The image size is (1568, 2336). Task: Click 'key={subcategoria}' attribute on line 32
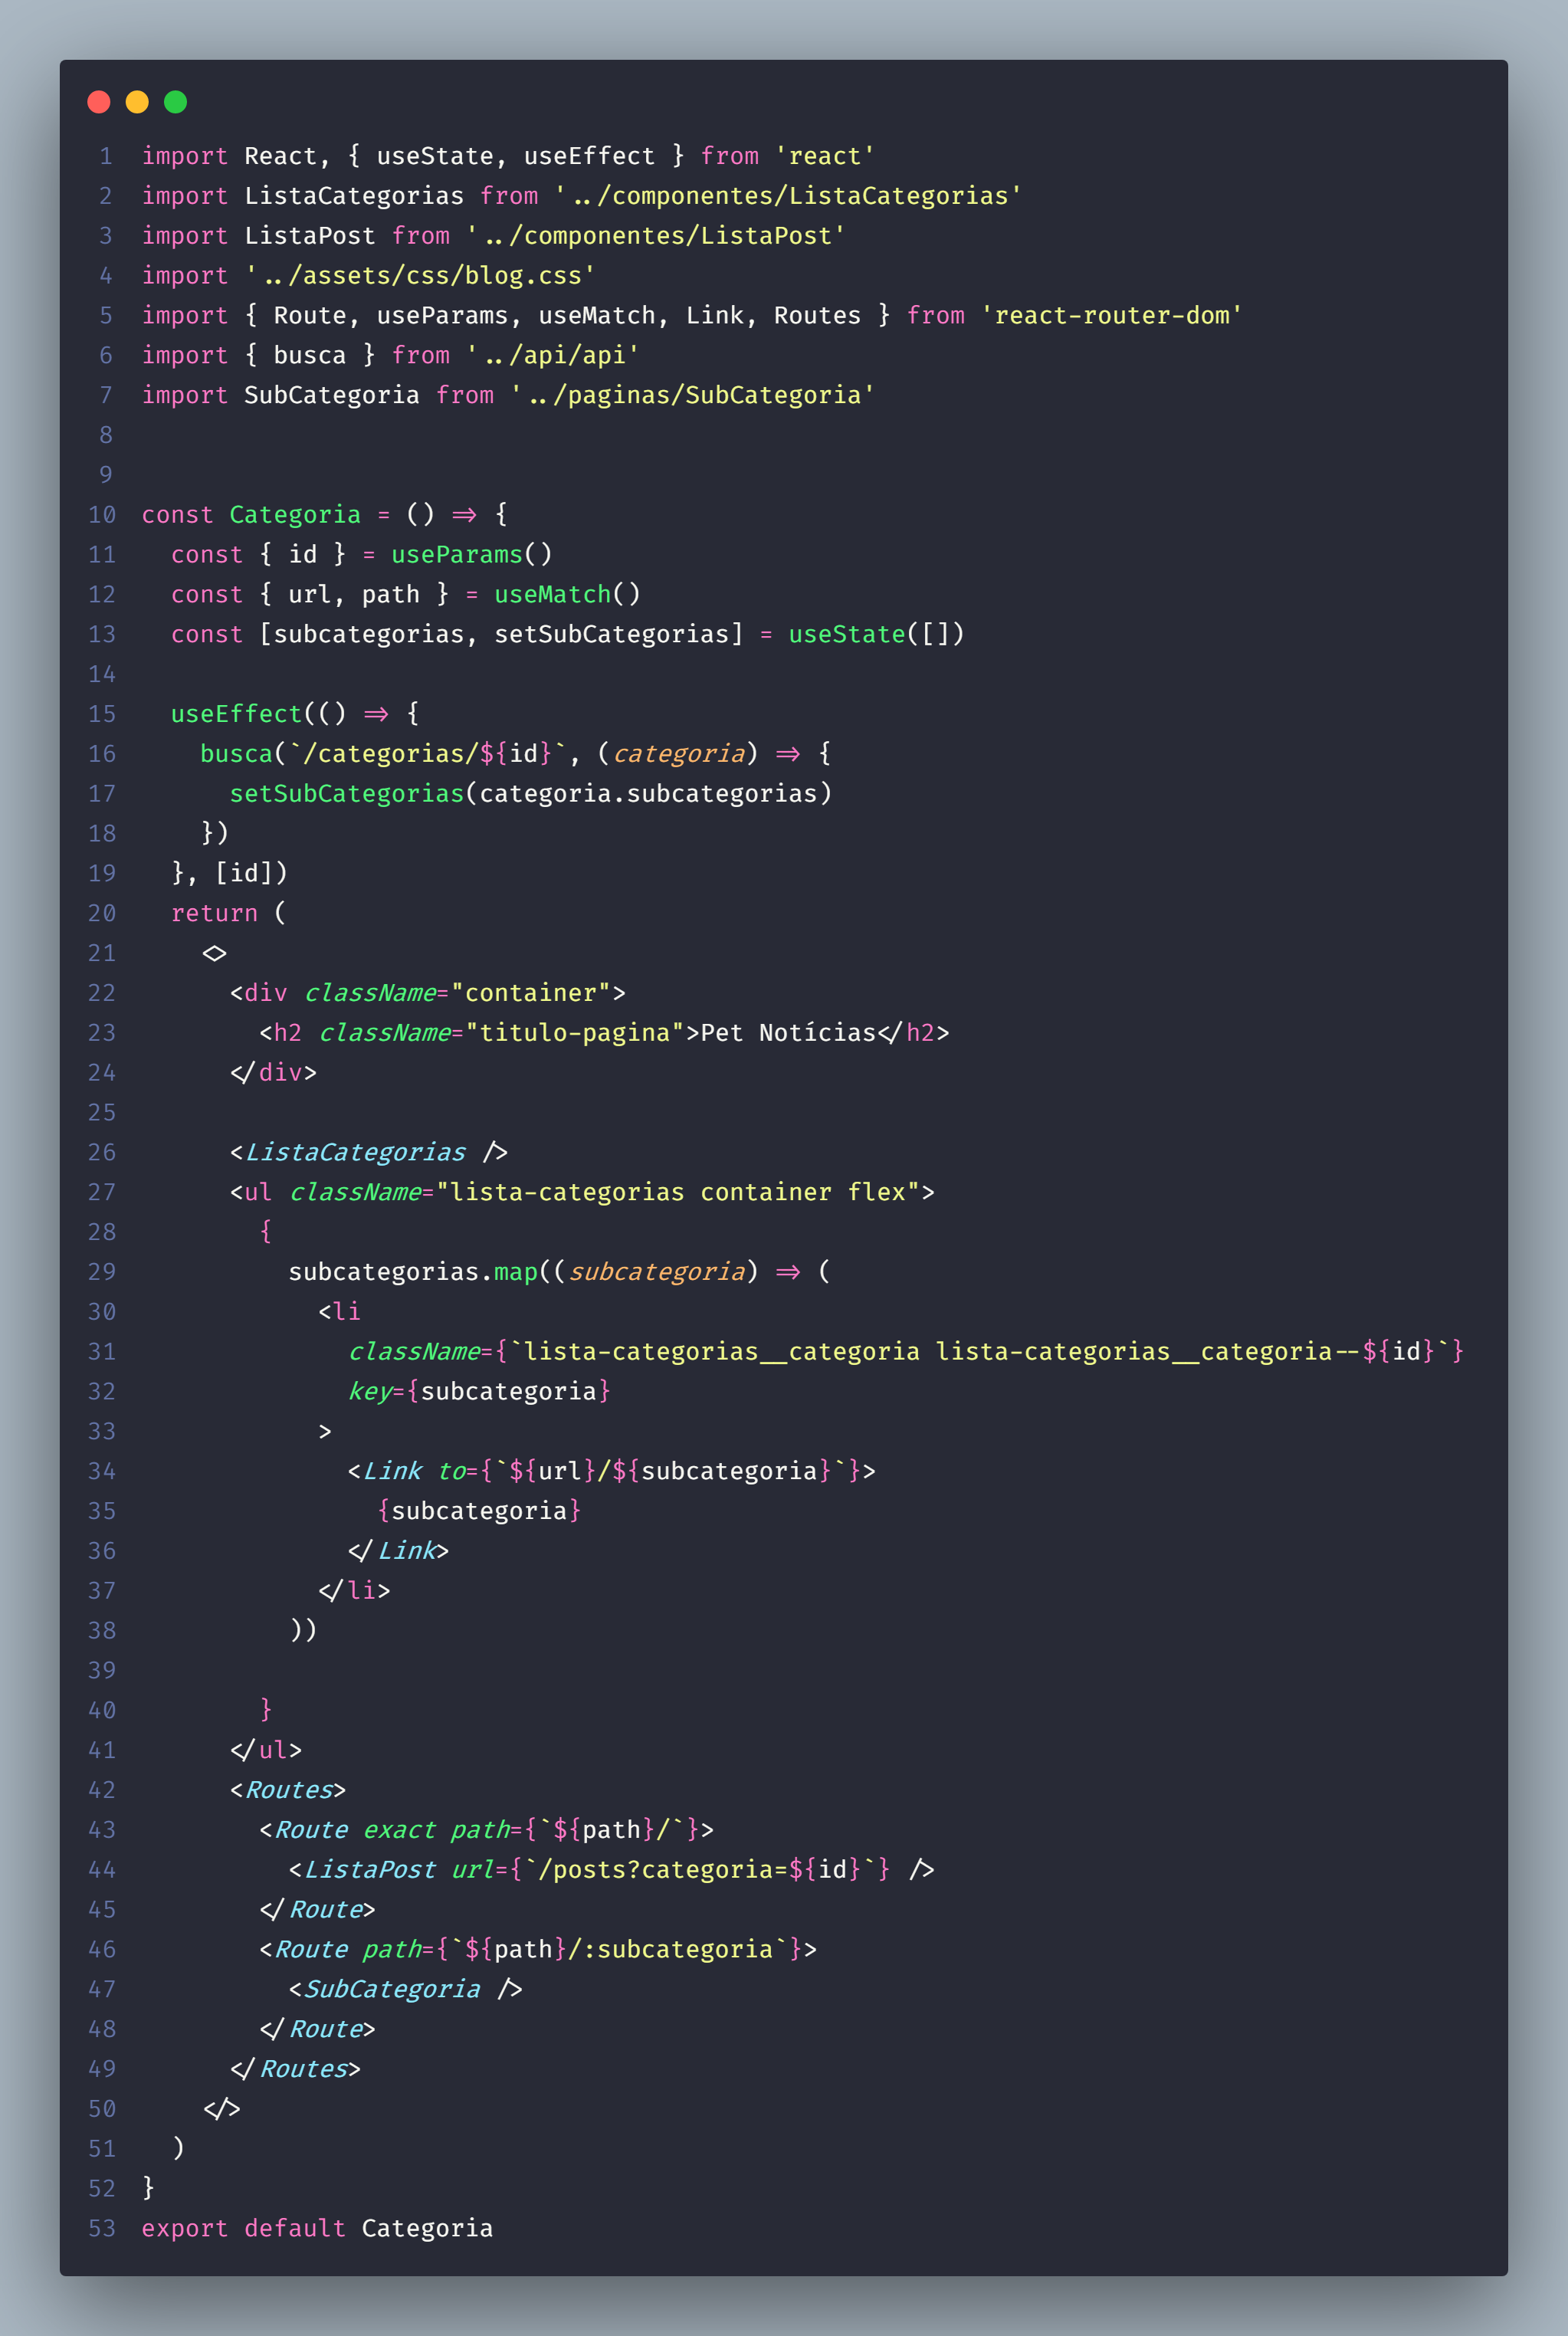pos(479,1392)
